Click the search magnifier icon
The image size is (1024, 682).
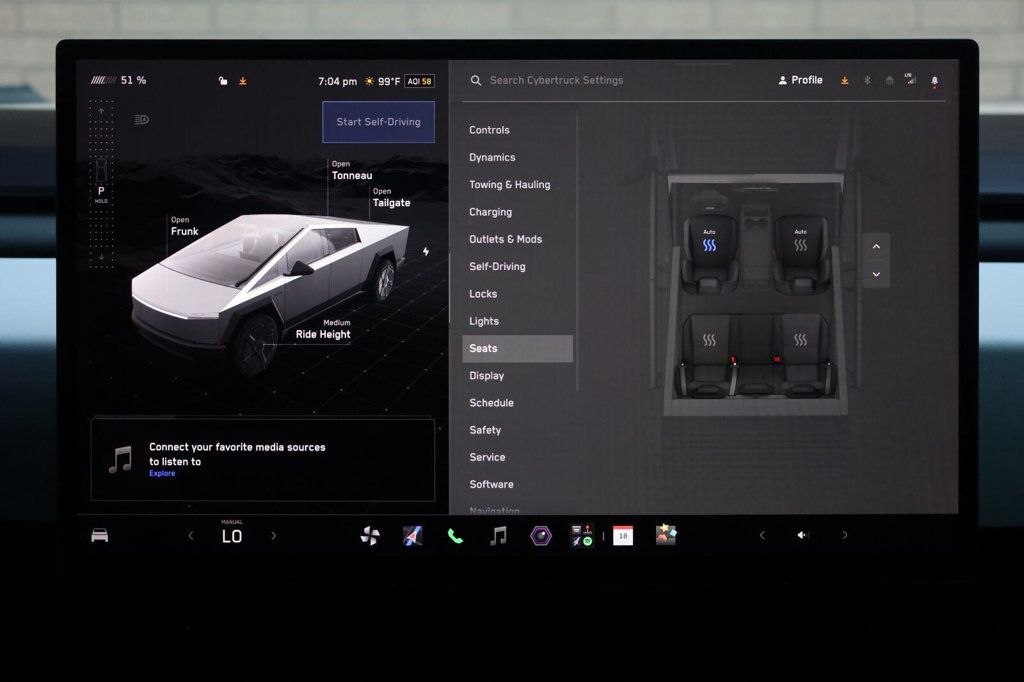coord(476,80)
